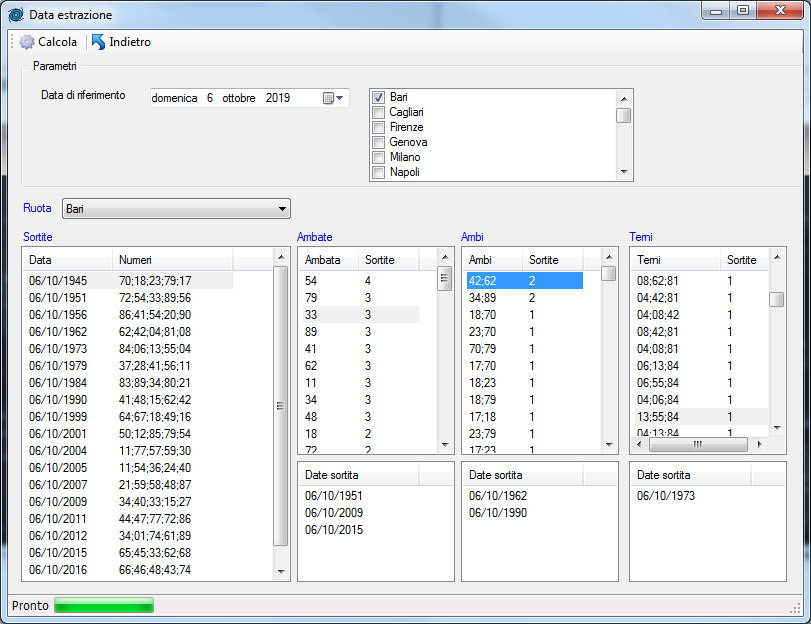The image size is (811, 624).
Task: Click the app icon in the title bar
Action: point(16,14)
